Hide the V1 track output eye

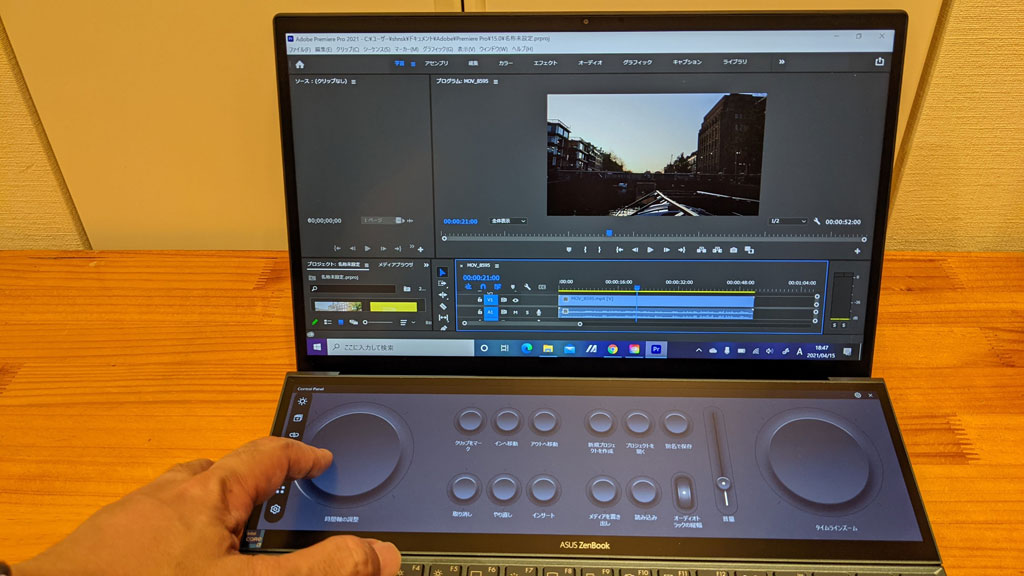(x=515, y=300)
